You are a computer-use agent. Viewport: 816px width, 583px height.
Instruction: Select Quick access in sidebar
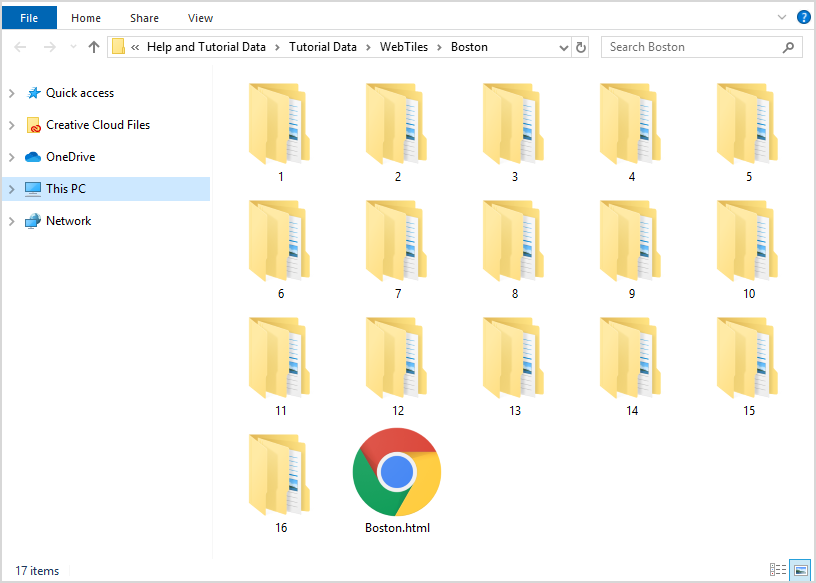tap(80, 93)
